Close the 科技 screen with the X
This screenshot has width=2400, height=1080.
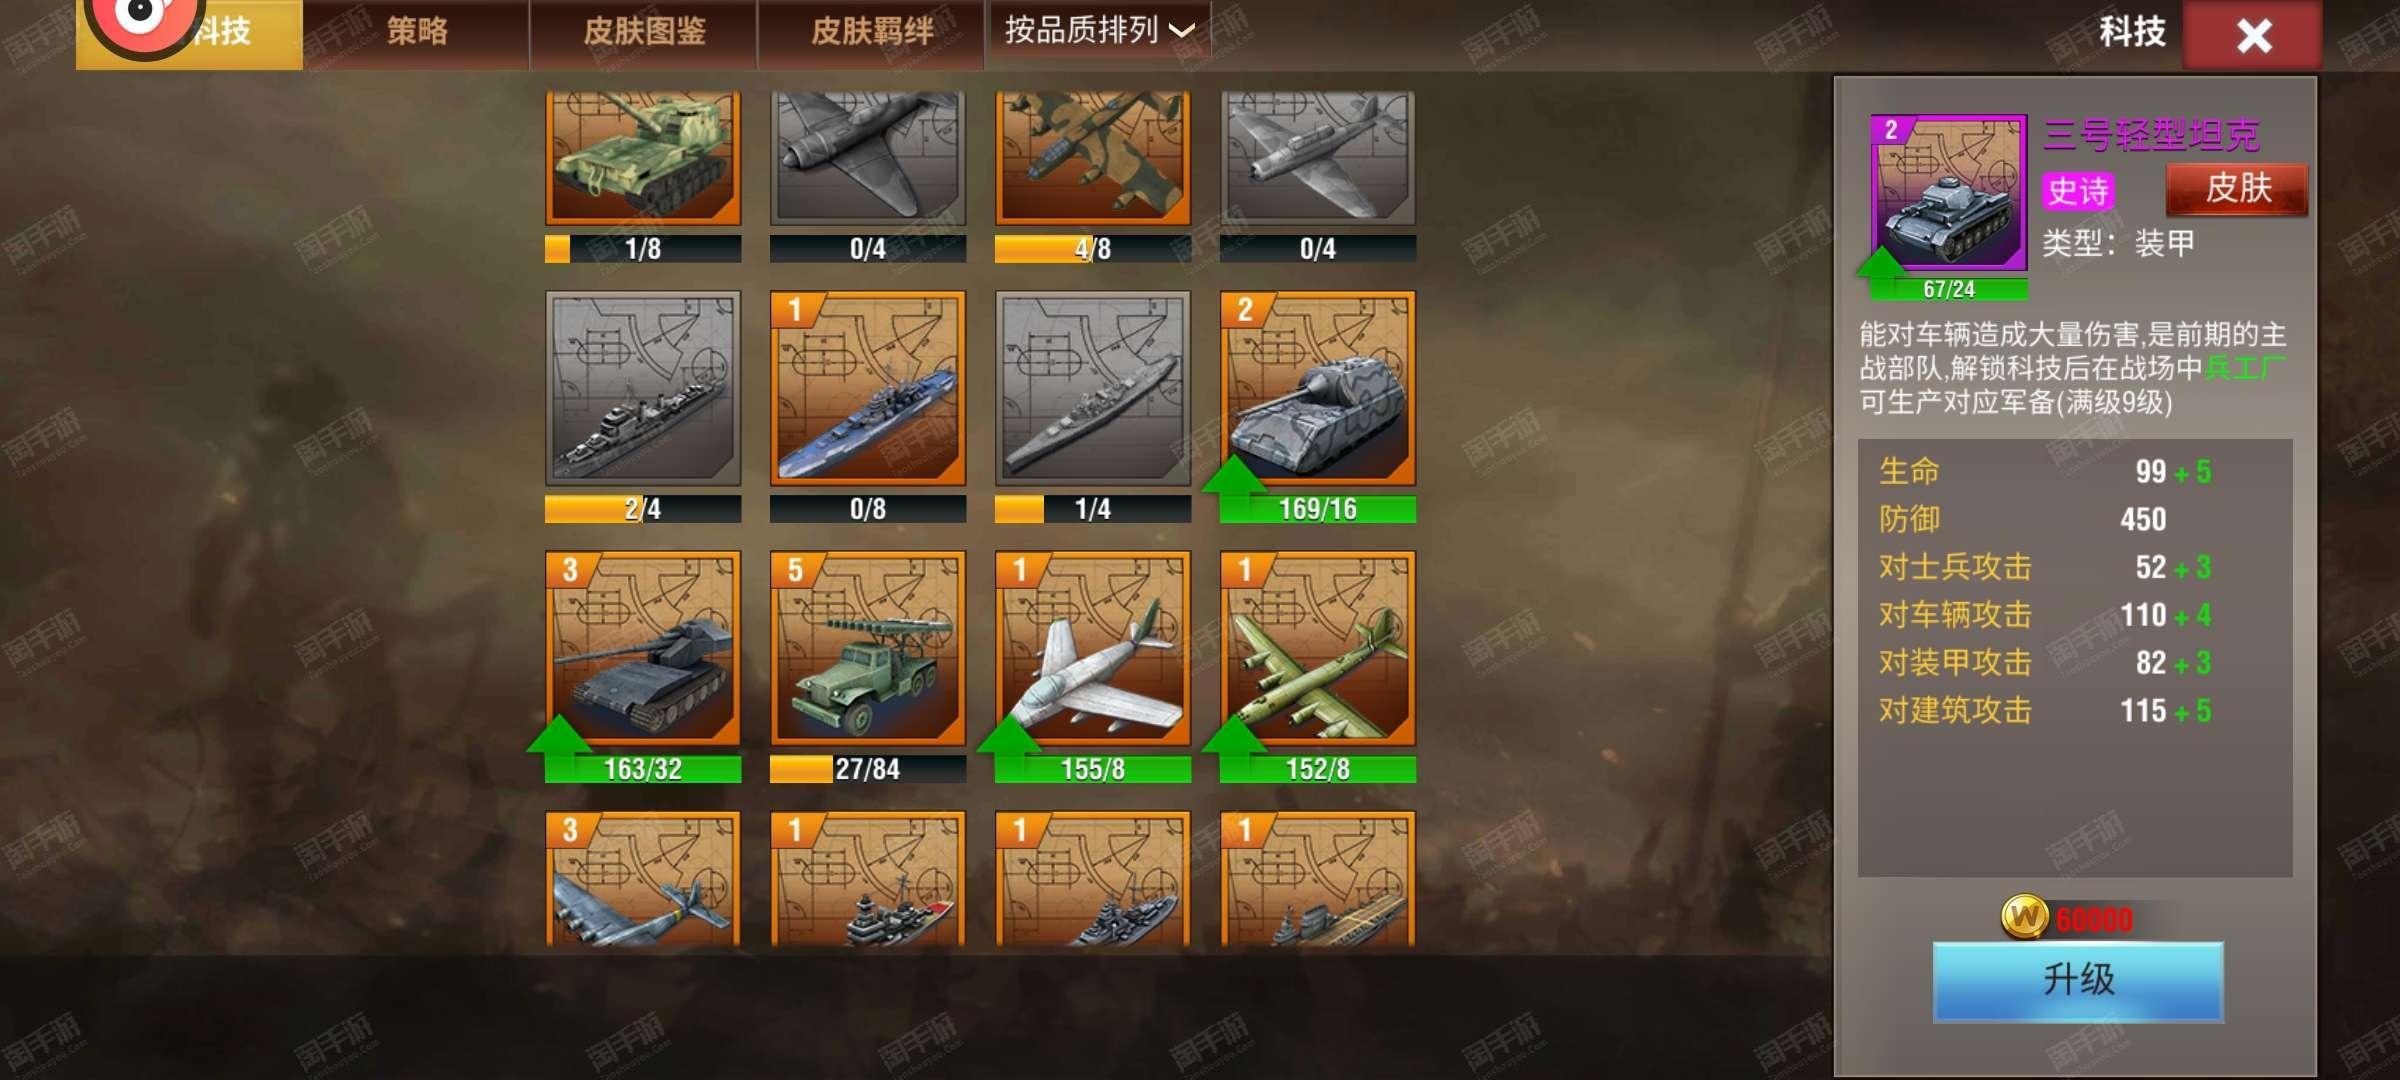click(2253, 35)
